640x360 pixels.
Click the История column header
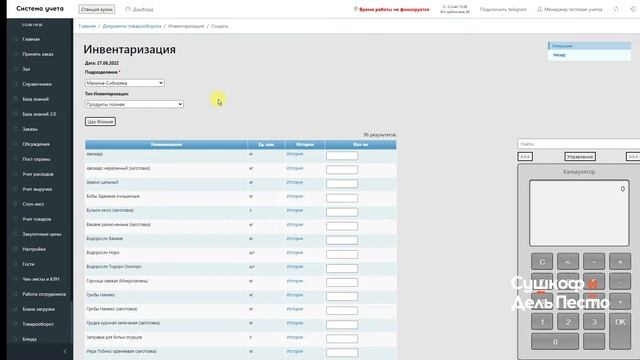pos(305,144)
